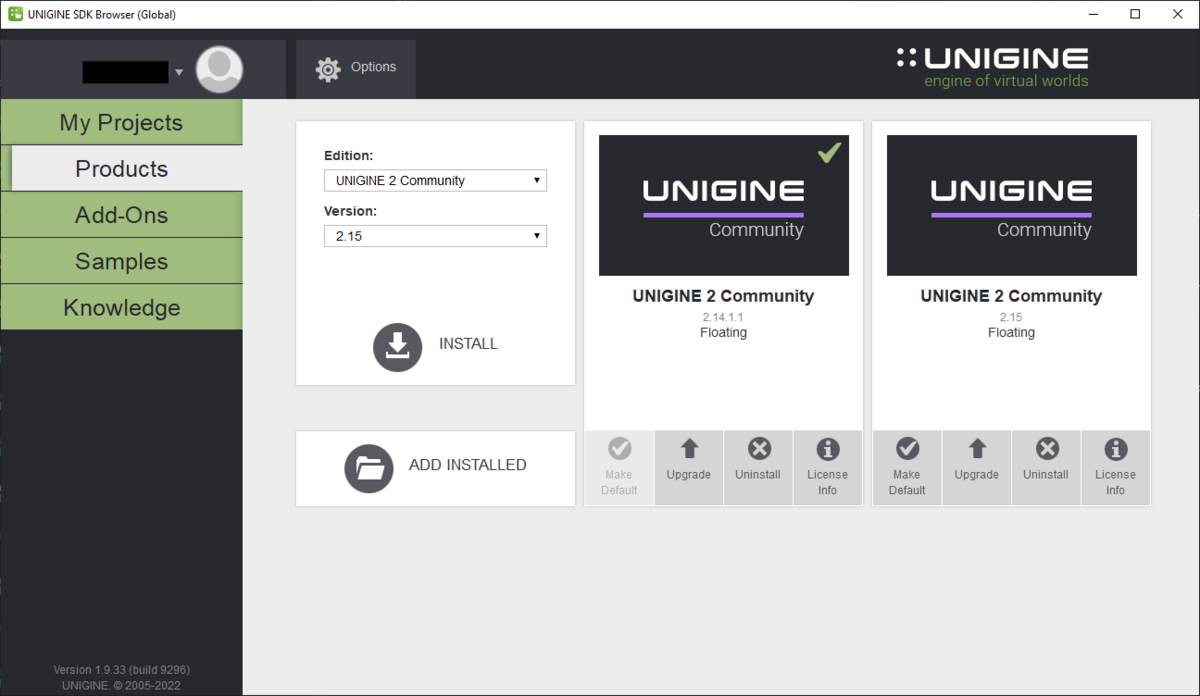Click the Options gear icon

coord(328,68)
